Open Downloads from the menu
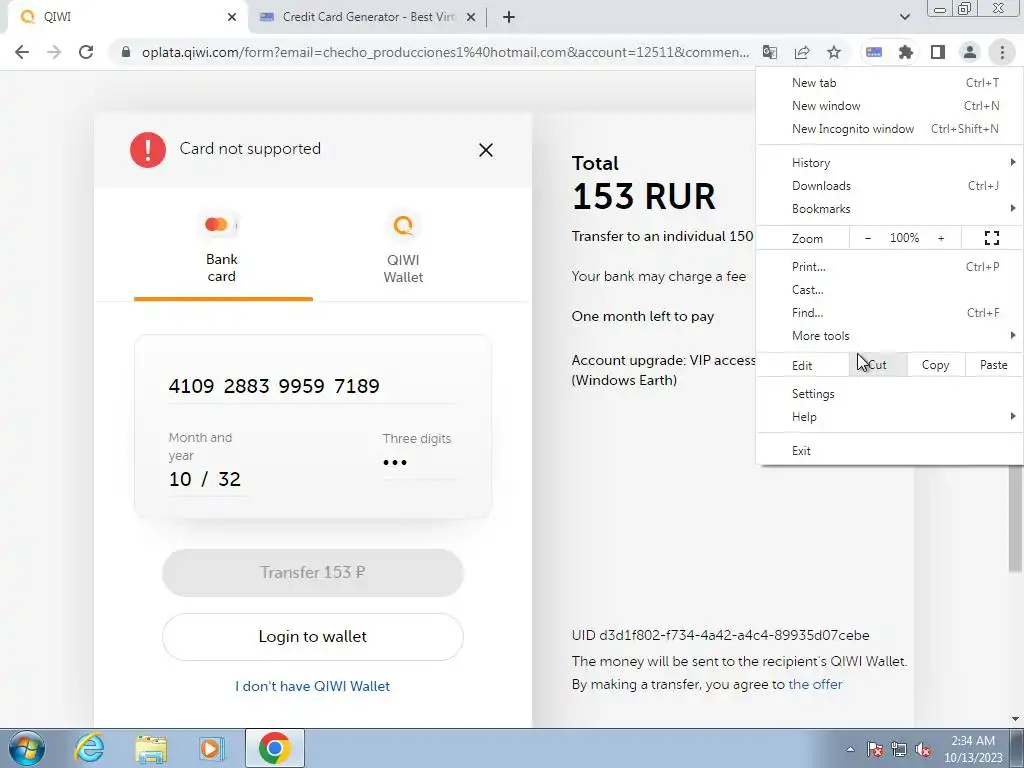 click(x=889, y=185)
